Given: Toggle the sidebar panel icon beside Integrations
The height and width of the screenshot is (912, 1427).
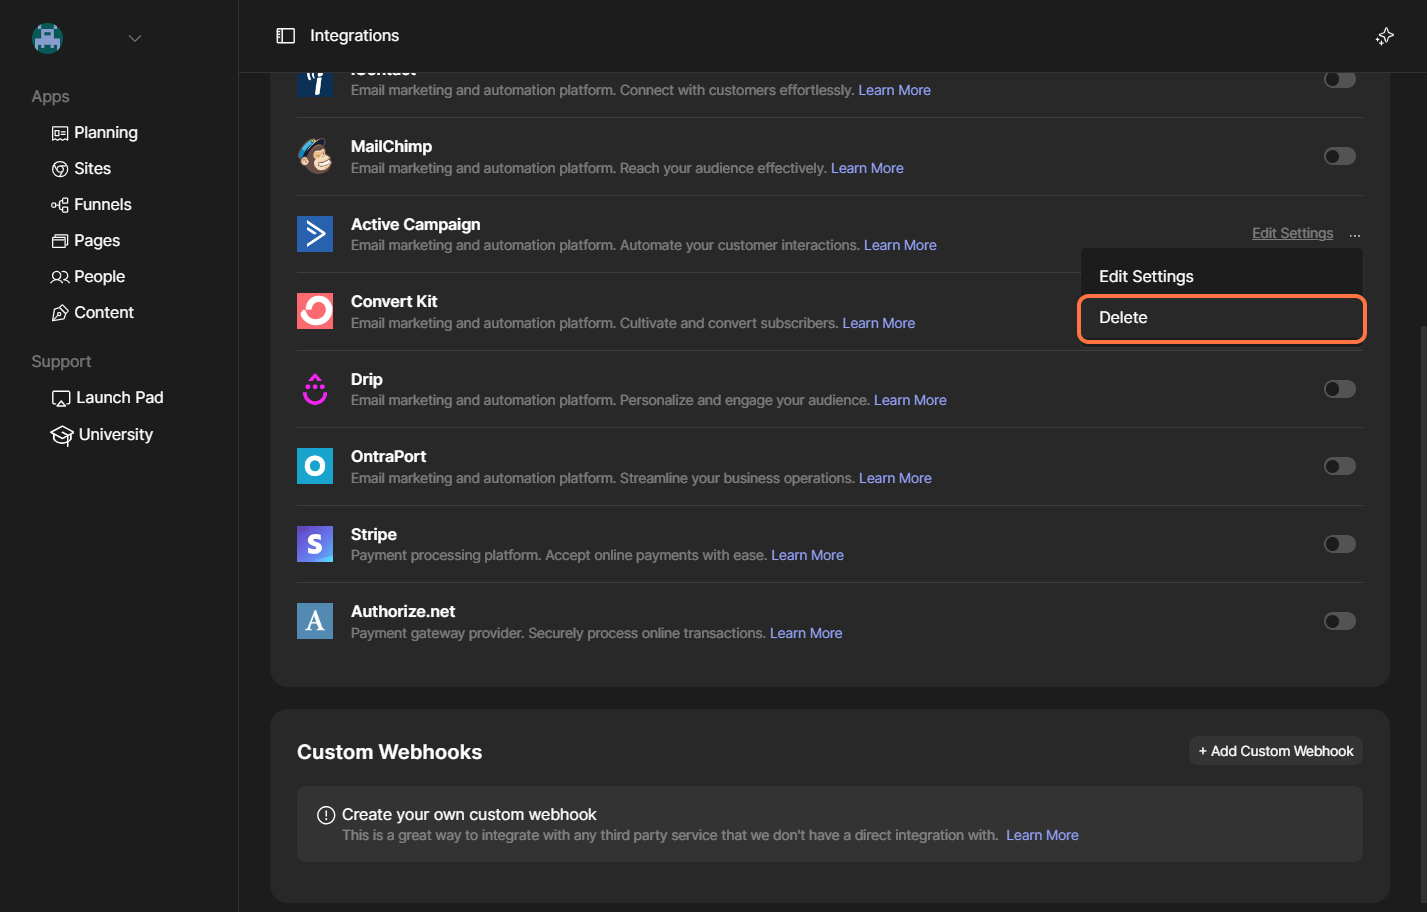Looking at the screenshot, I should 286,36.
